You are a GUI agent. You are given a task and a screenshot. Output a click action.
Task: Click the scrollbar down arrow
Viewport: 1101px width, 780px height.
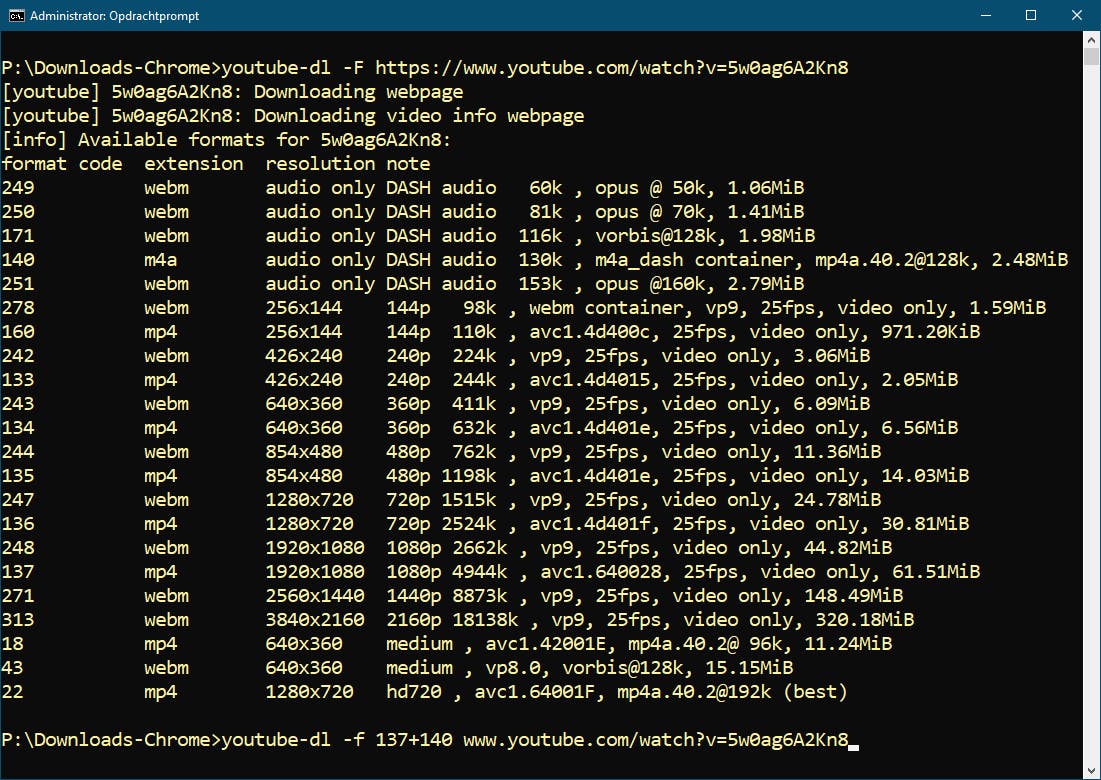click(1092, 771)
